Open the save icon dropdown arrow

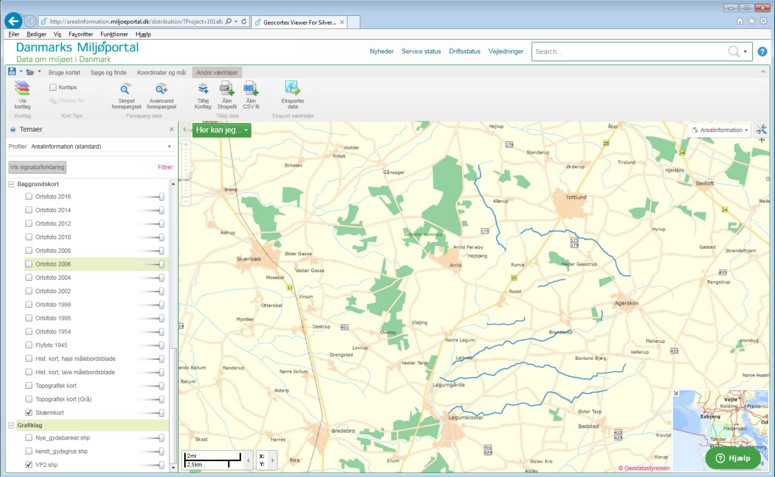(x=21, y=72)
